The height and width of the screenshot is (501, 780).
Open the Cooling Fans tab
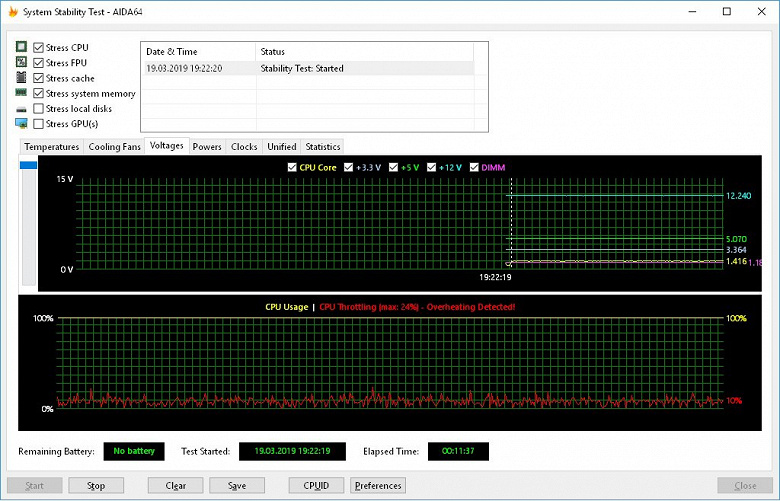tap(114, 147)
